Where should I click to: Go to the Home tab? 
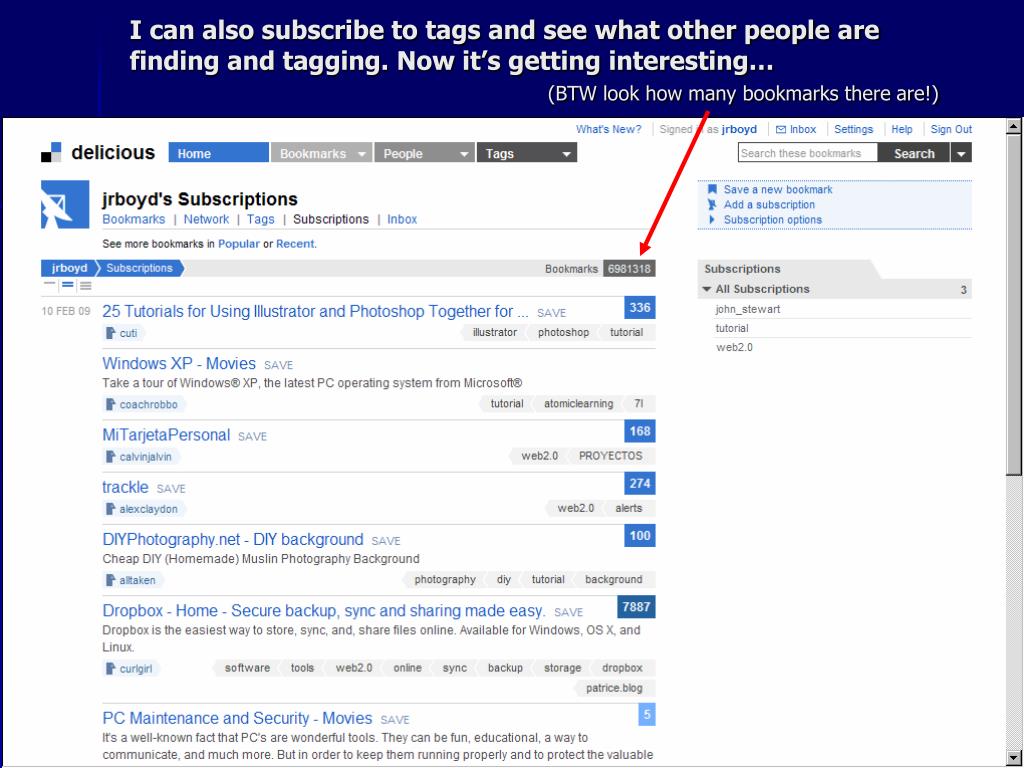pyautogui.click(x=218, y=153)
